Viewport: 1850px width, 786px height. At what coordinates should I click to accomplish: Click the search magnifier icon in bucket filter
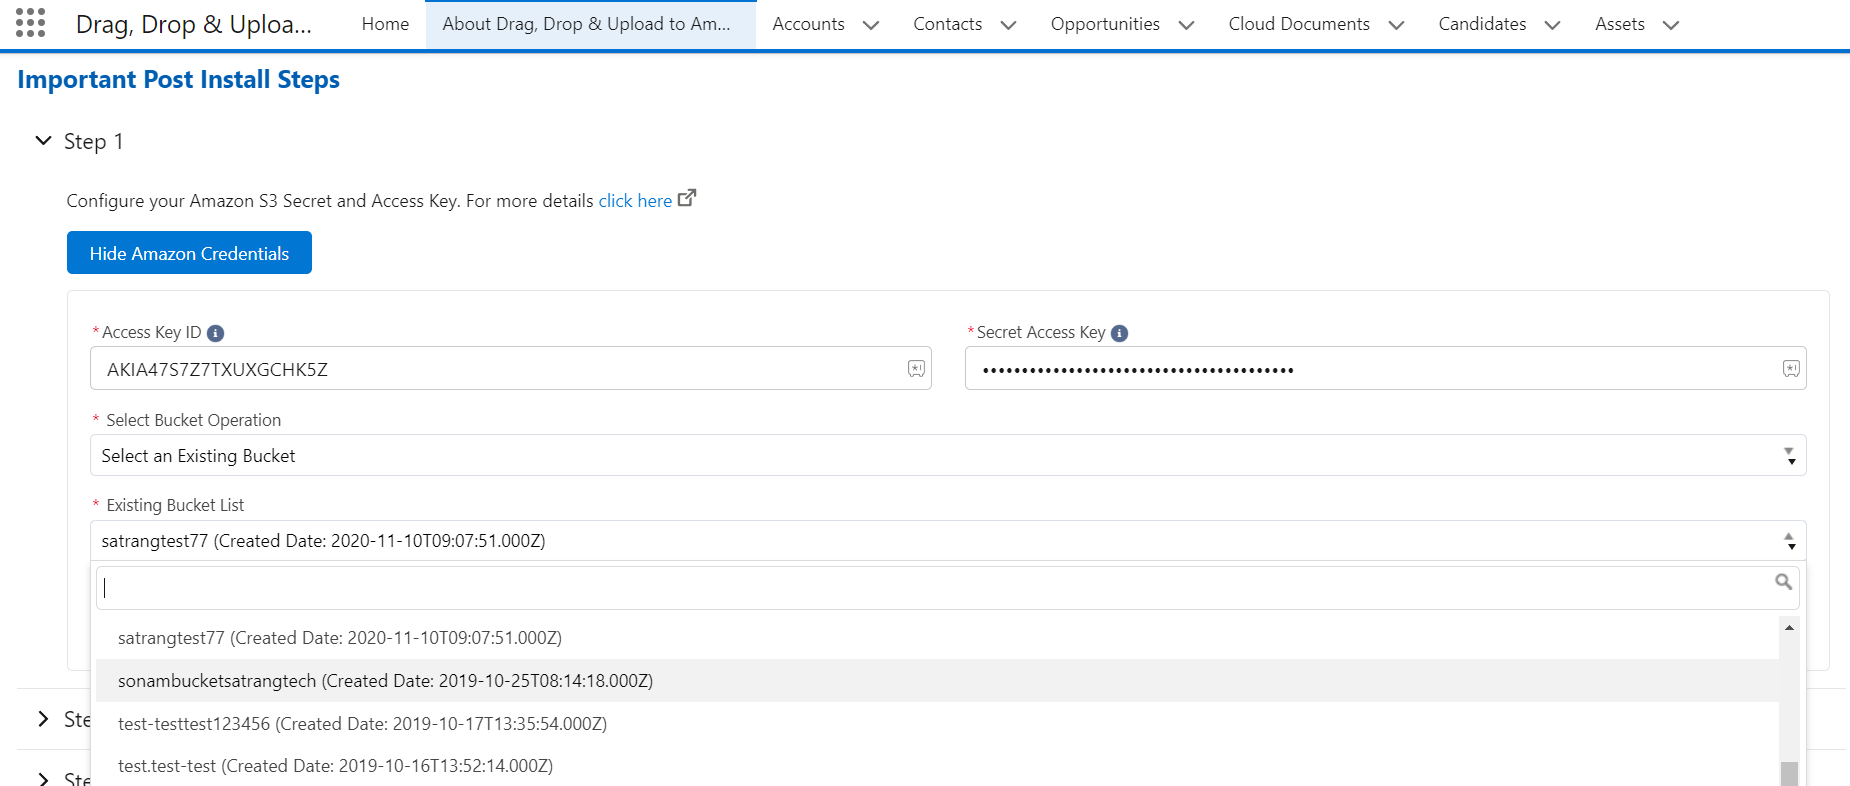point(1783,581)
